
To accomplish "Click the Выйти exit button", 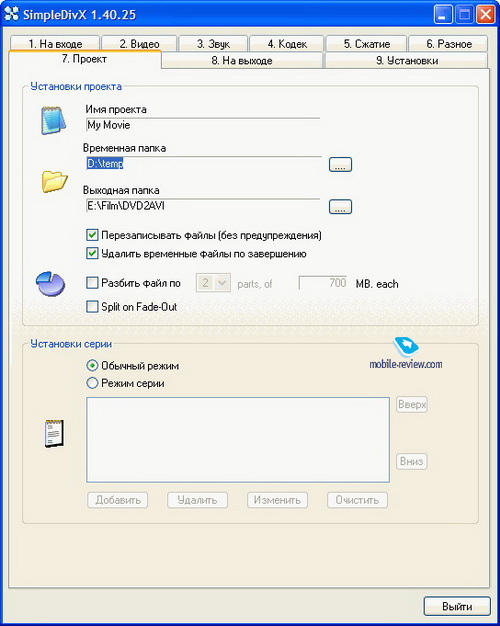I will pos(457,606).
